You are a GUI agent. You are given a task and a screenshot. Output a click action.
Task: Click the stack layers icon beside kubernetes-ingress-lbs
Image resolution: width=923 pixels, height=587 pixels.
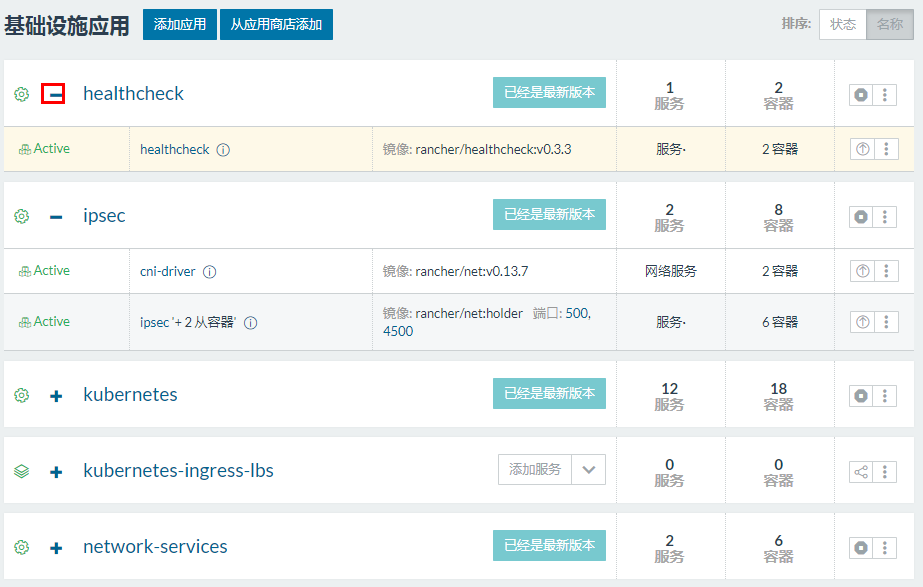[x=22, y=471]
